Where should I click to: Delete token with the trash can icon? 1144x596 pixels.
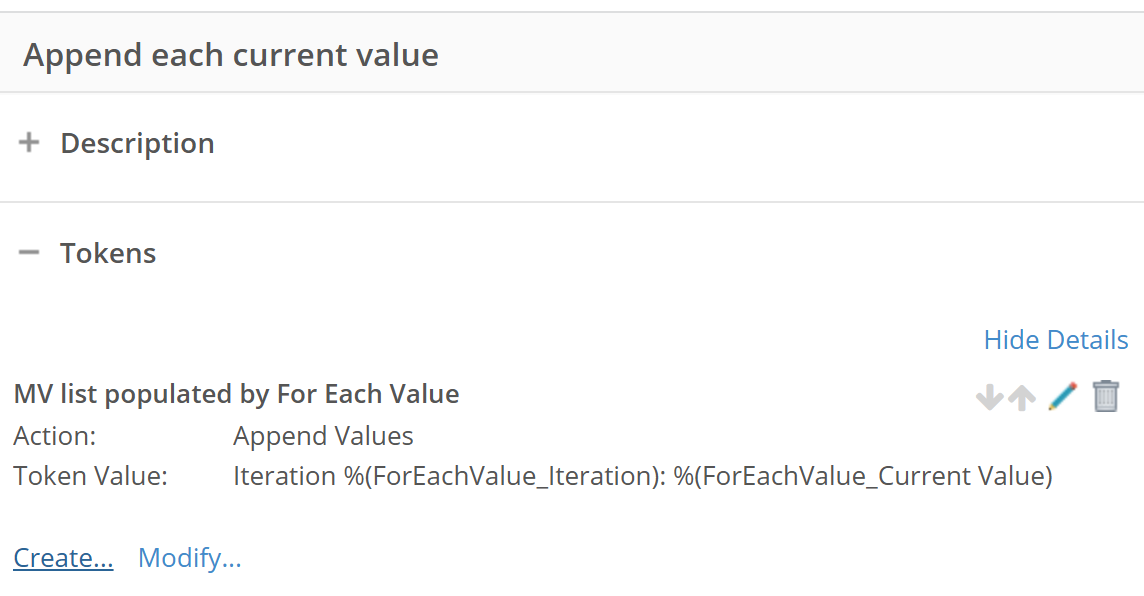[x=1105, y=396]
